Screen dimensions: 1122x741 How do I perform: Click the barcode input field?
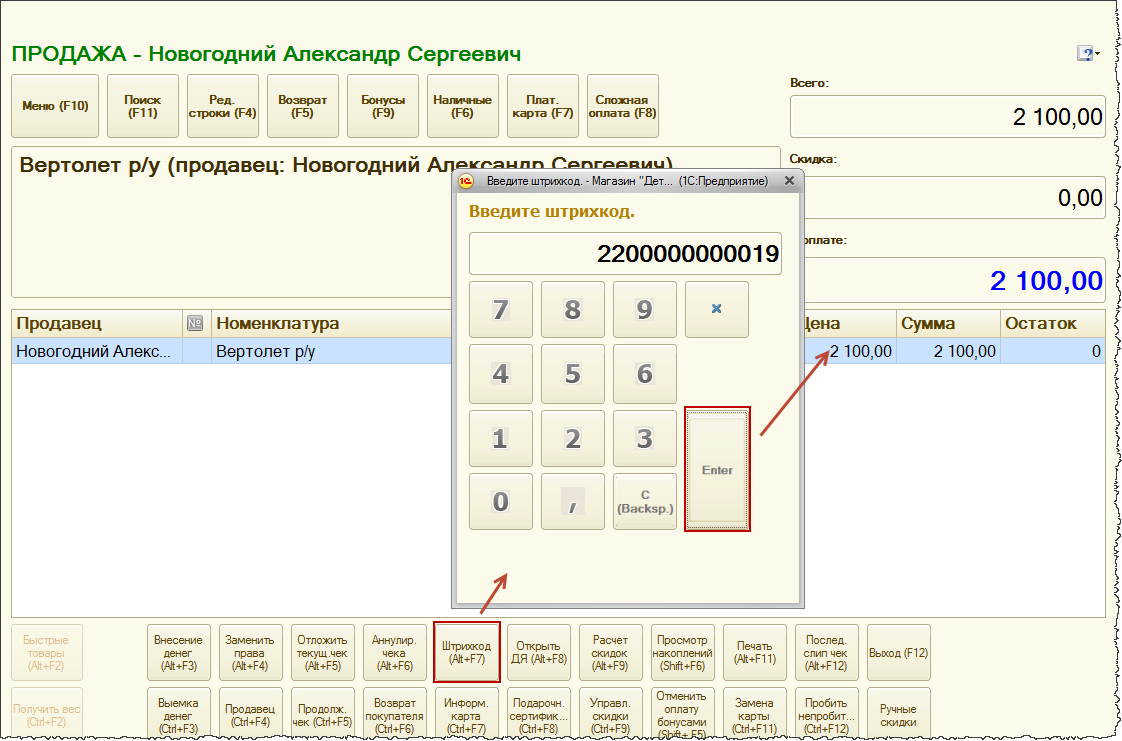(625, 253)
